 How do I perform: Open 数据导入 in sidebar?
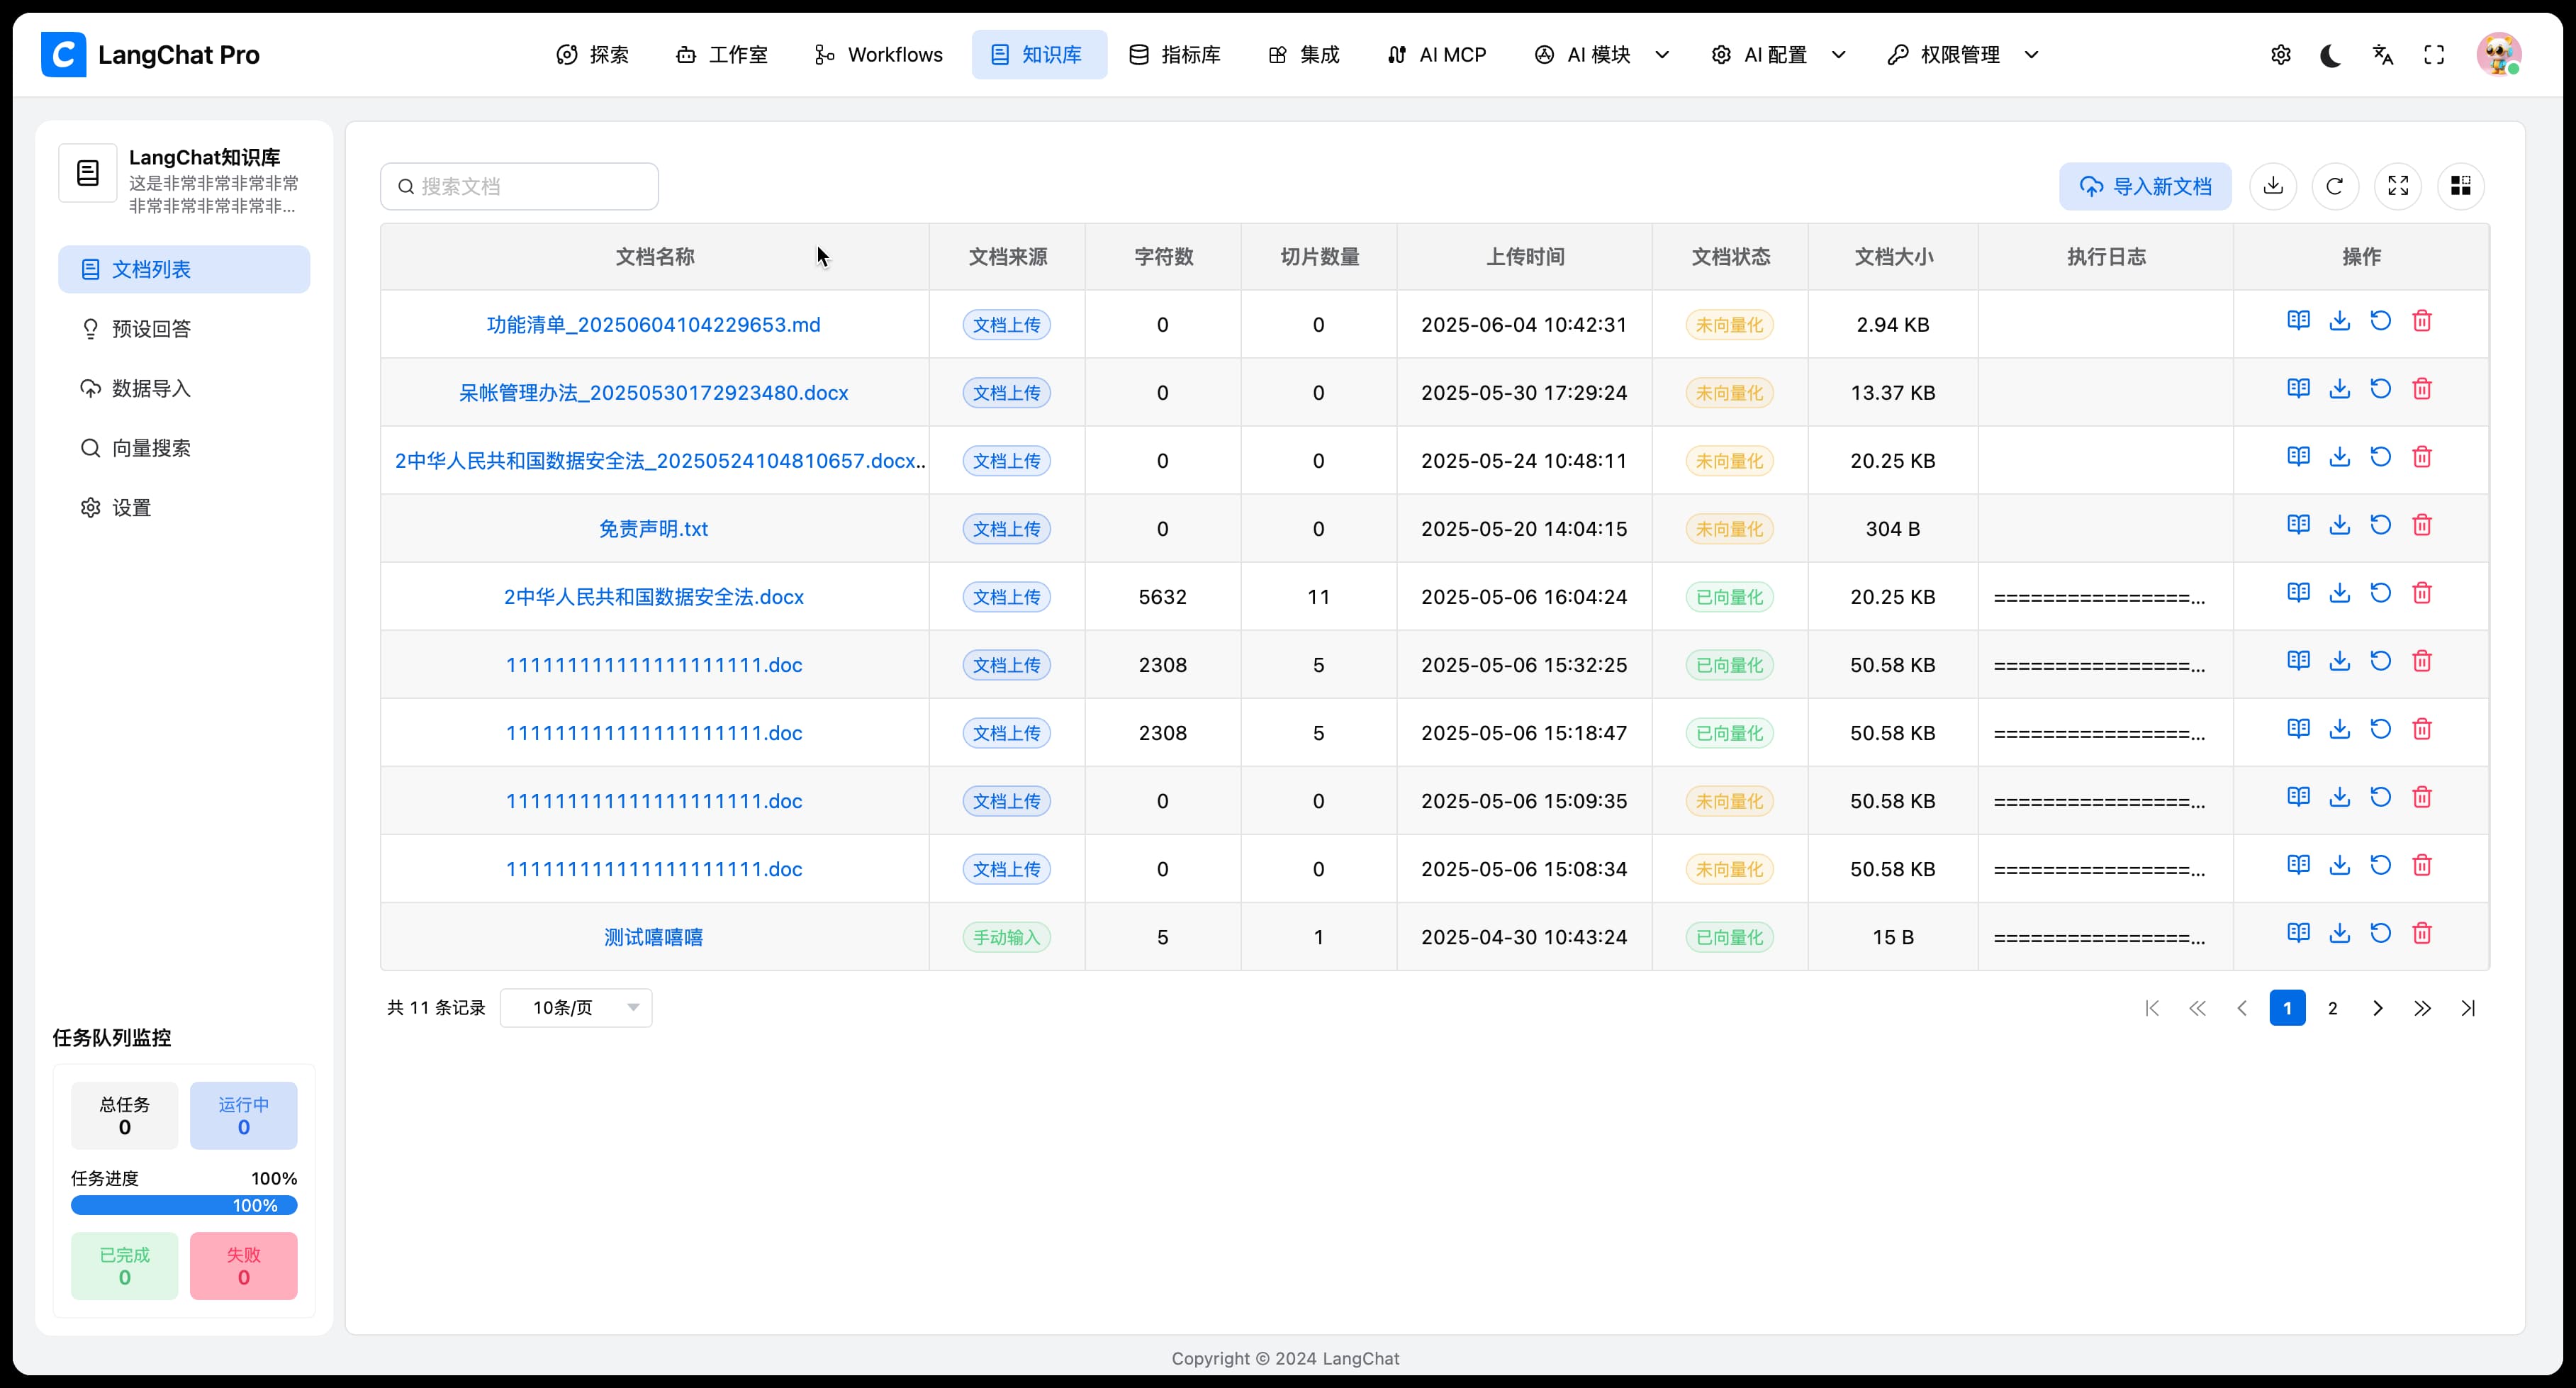(x=184, y=388)
